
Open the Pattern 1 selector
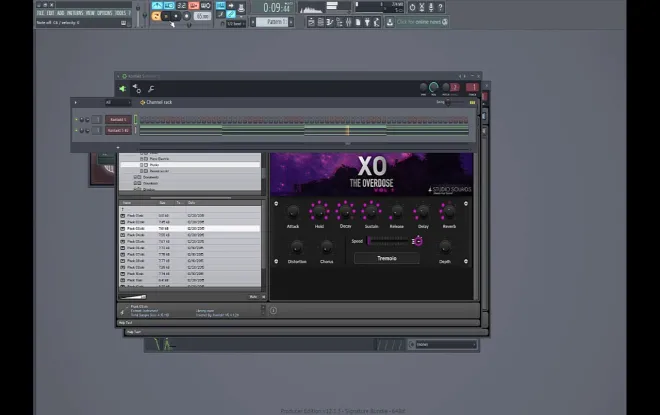click(272, 22)
